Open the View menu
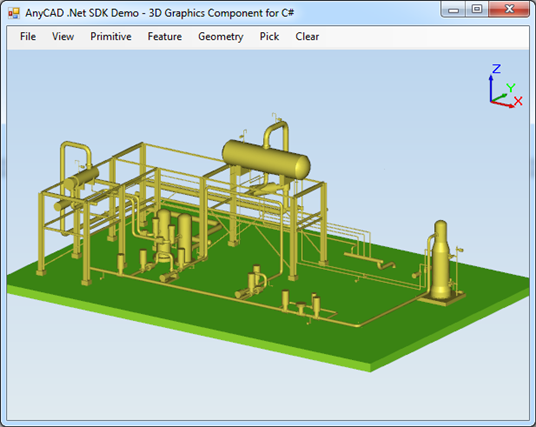Viewport: 536px width, 427px height. point(63,37)
